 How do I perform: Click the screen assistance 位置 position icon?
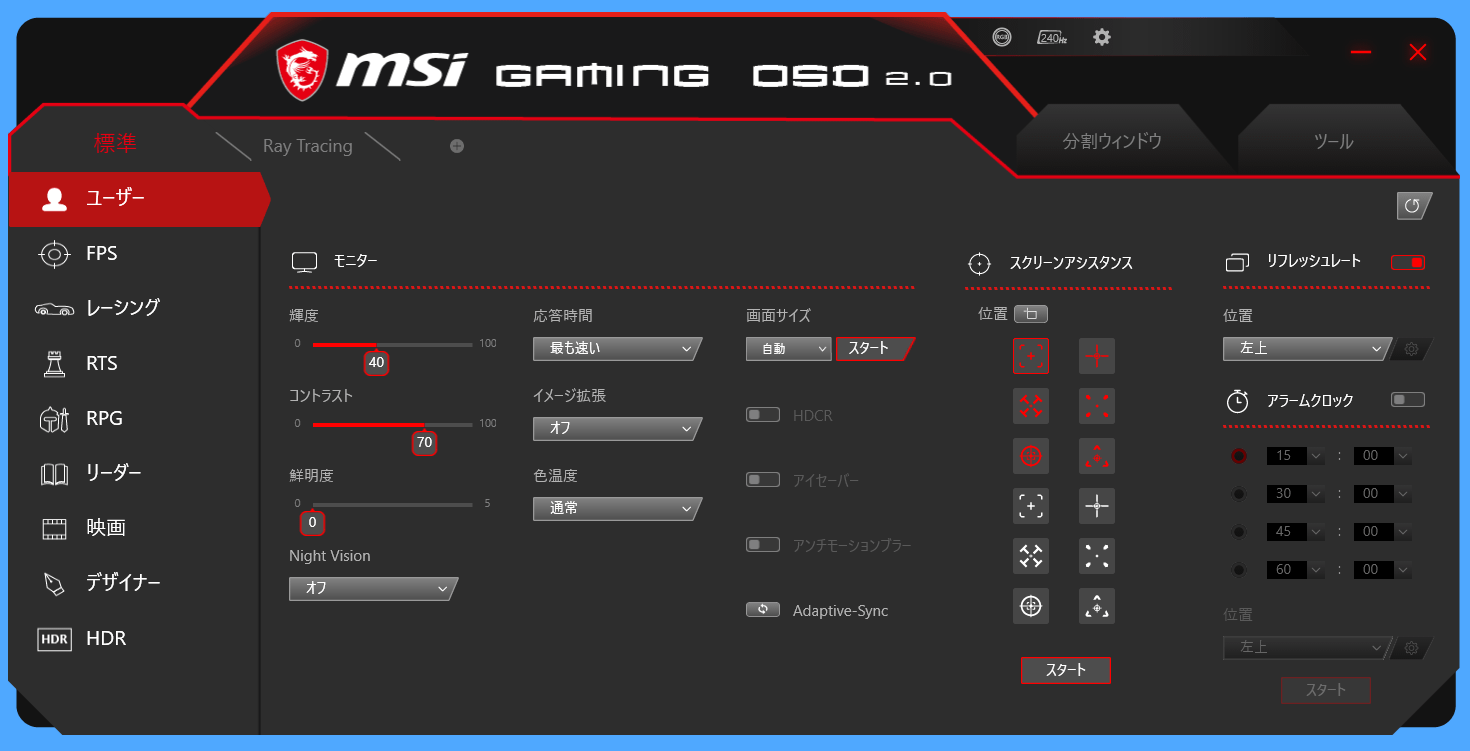(x=1031, y=314)
